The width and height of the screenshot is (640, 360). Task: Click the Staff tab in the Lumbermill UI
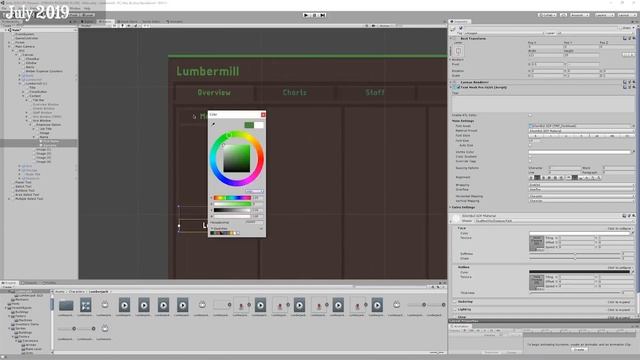[375, 93]
